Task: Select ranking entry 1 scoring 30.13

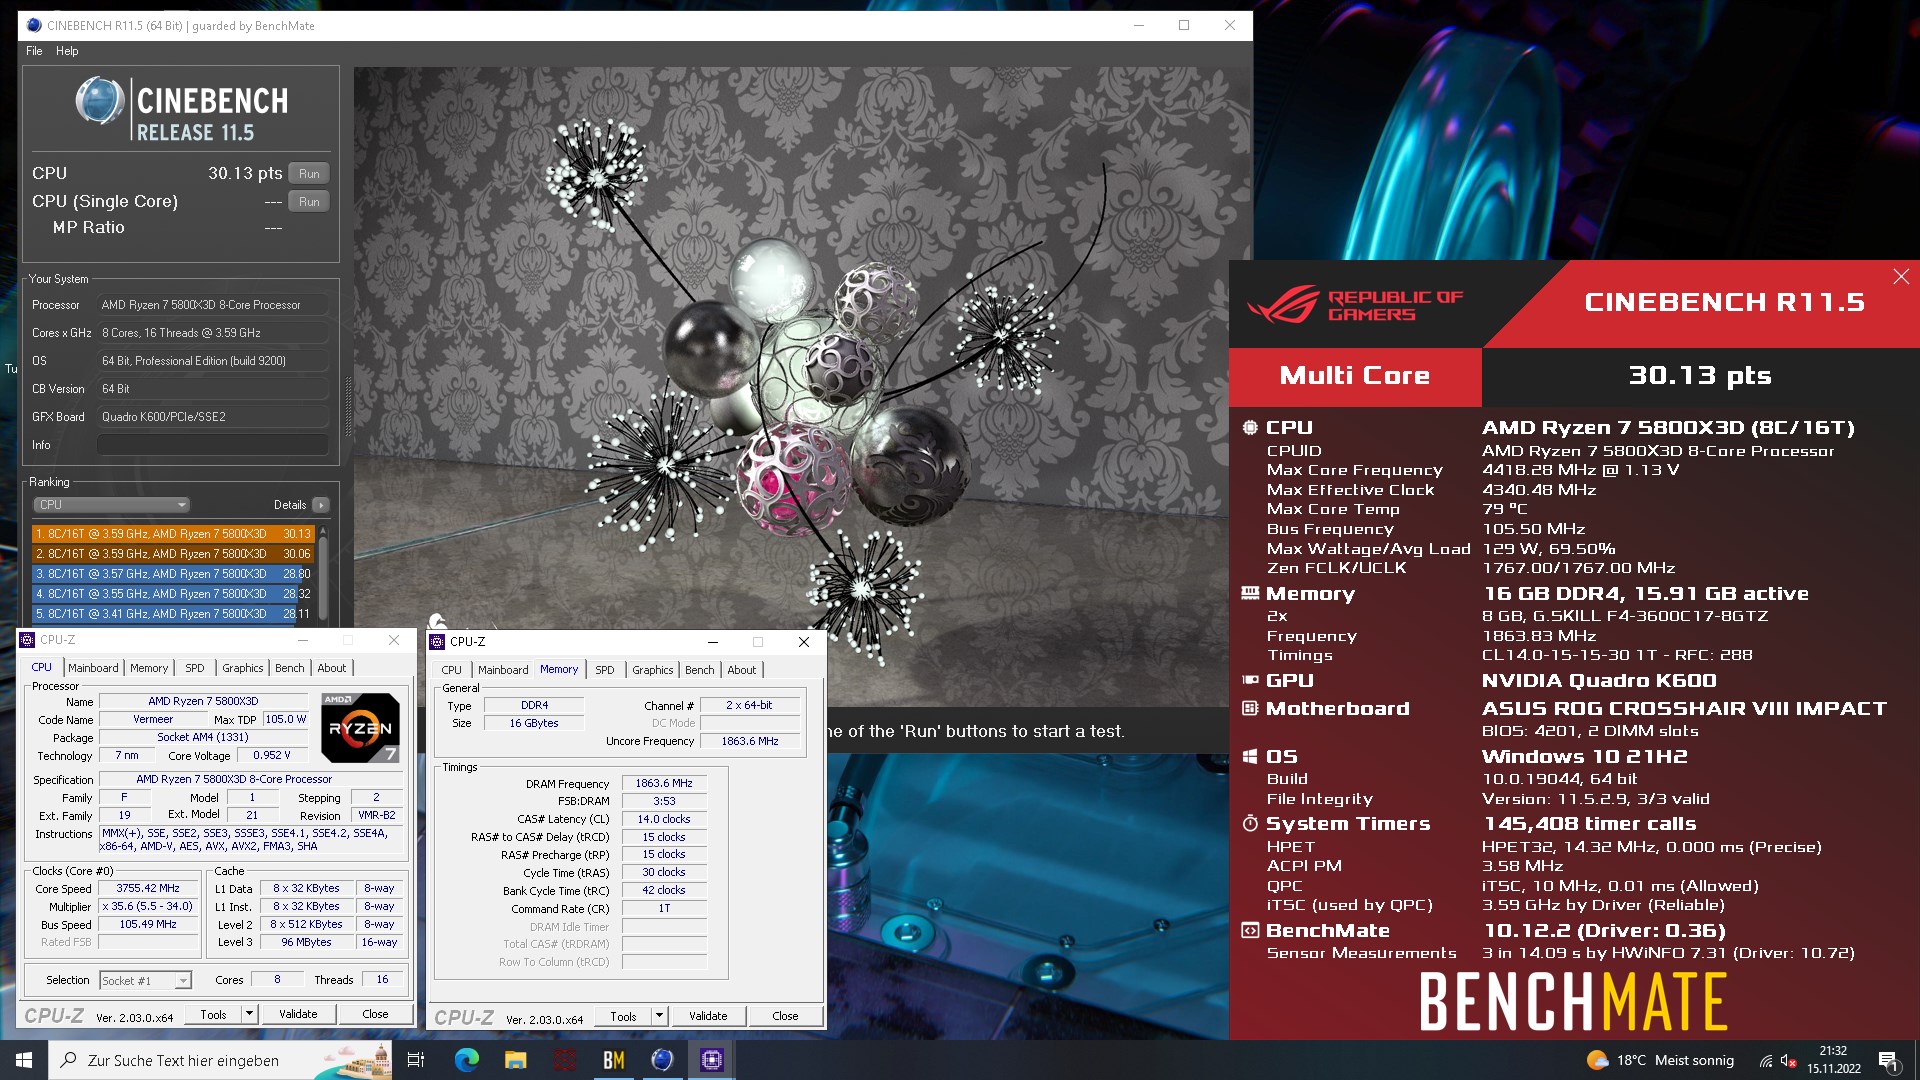Action: pos(173,534)
